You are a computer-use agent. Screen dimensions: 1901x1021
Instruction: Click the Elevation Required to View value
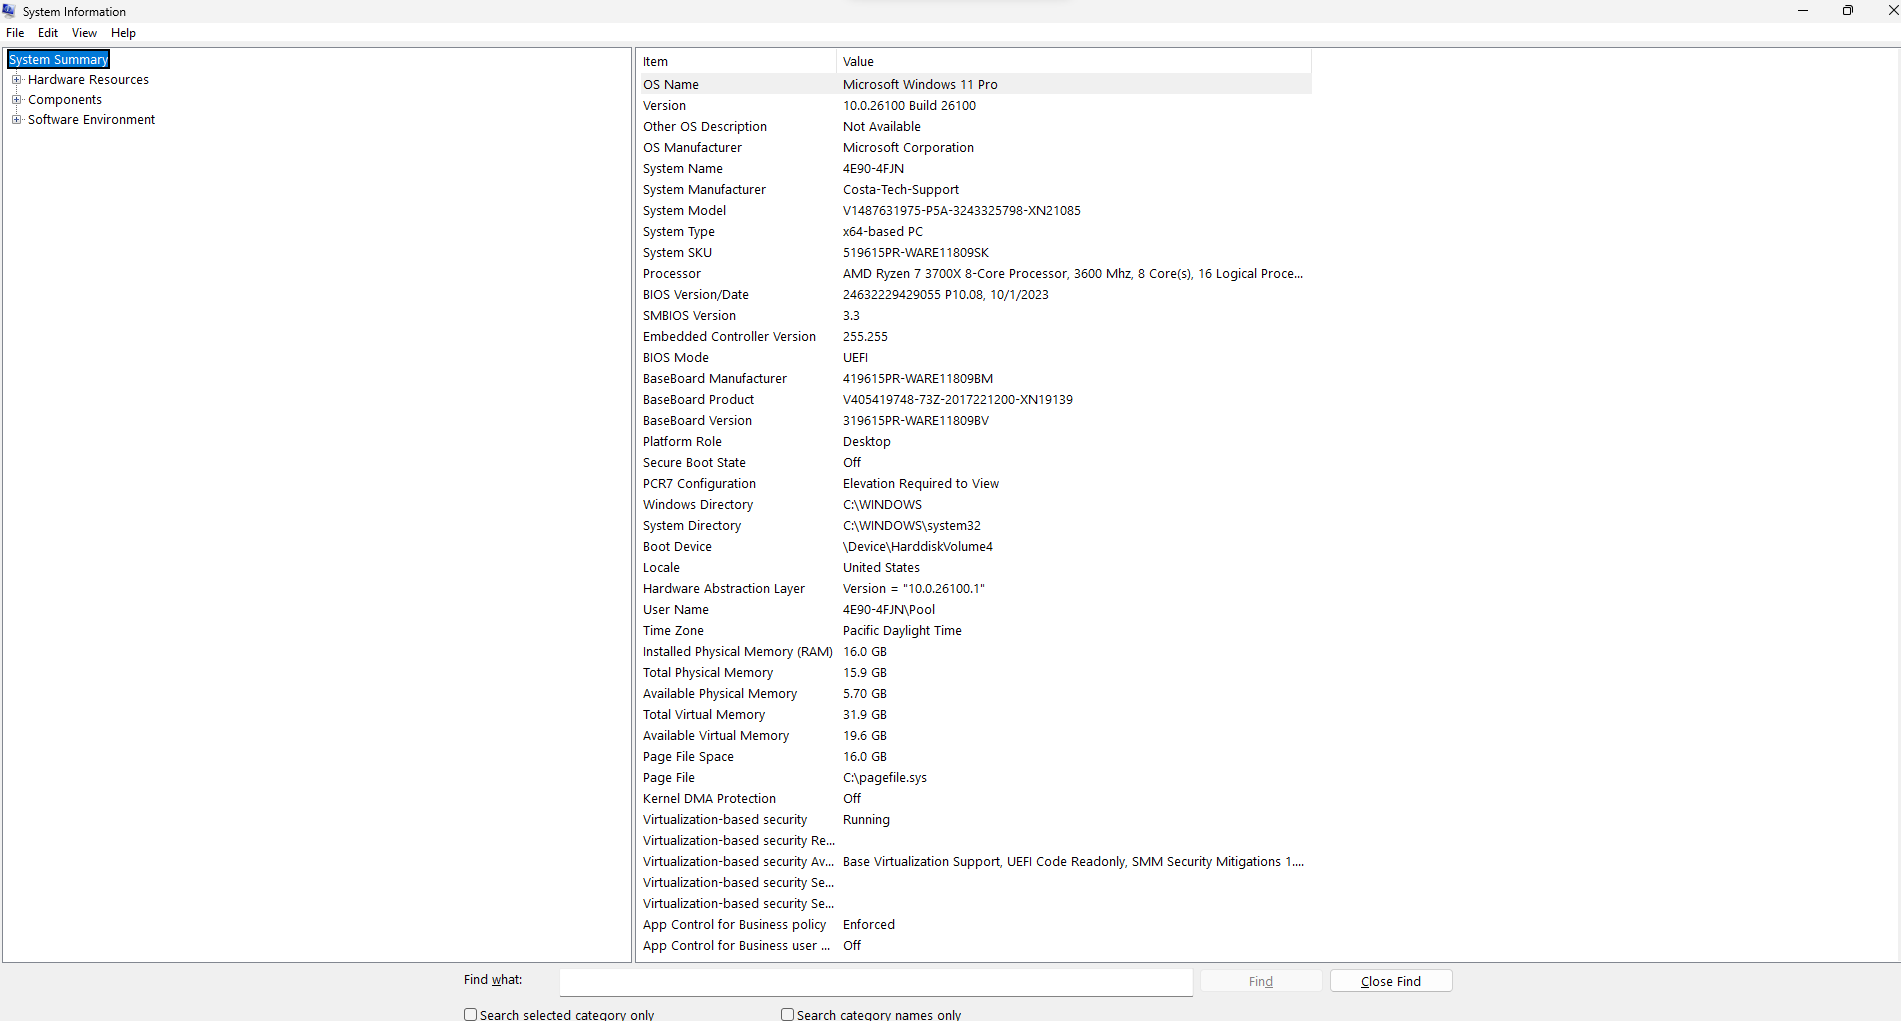click(x=921, y=484)
